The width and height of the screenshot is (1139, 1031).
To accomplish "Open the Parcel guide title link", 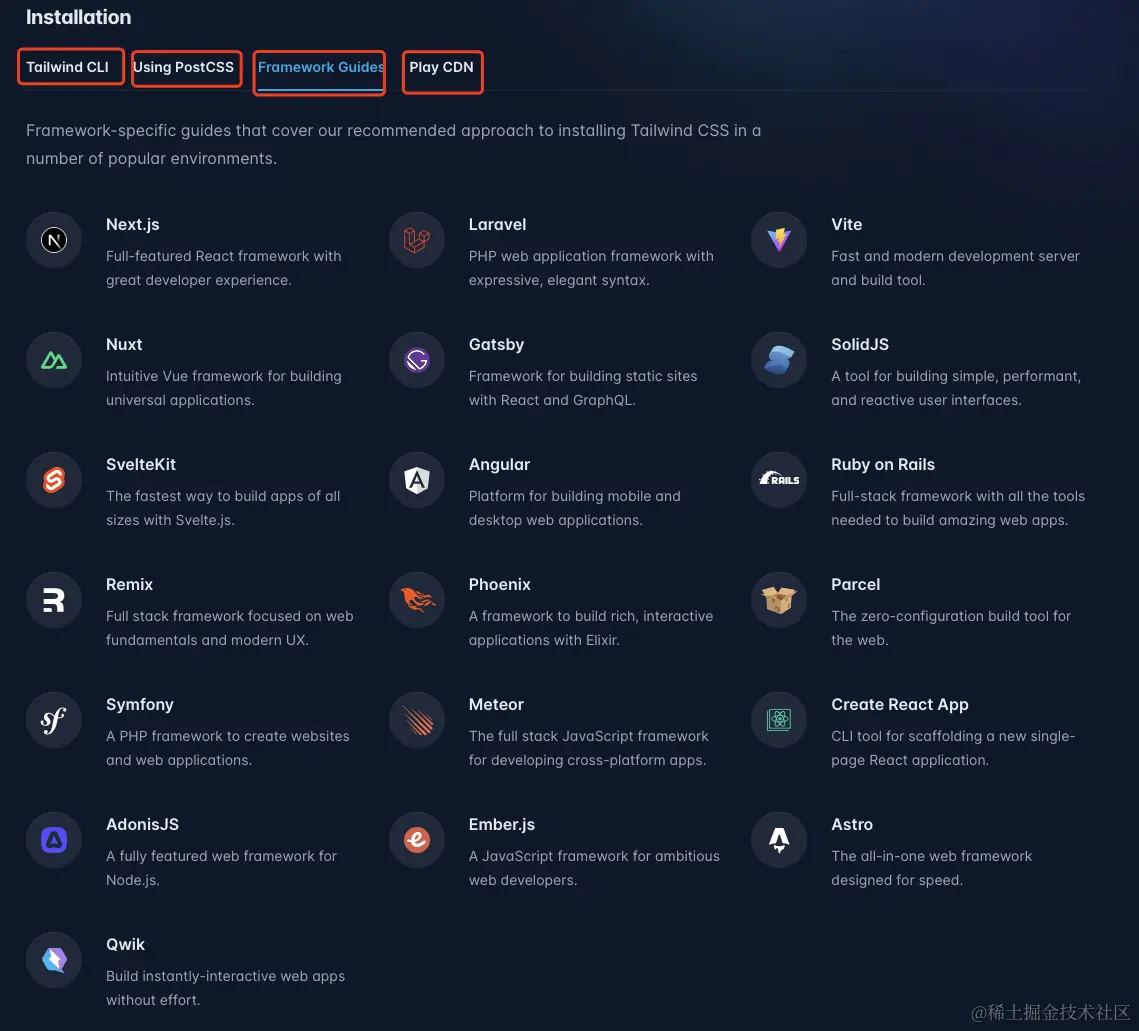I will 856,584.
